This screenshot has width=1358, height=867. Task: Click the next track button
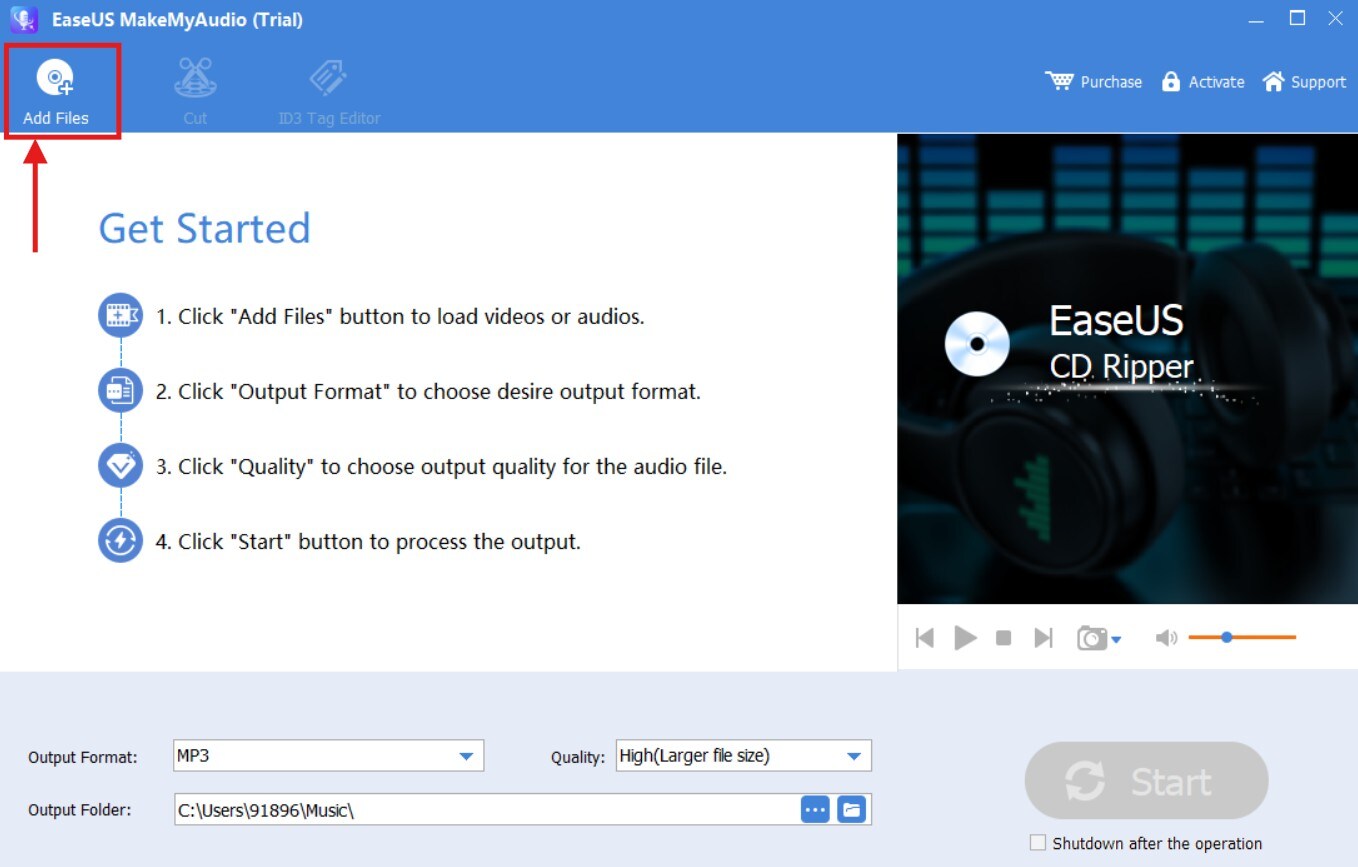click(x=1043, y=638)
